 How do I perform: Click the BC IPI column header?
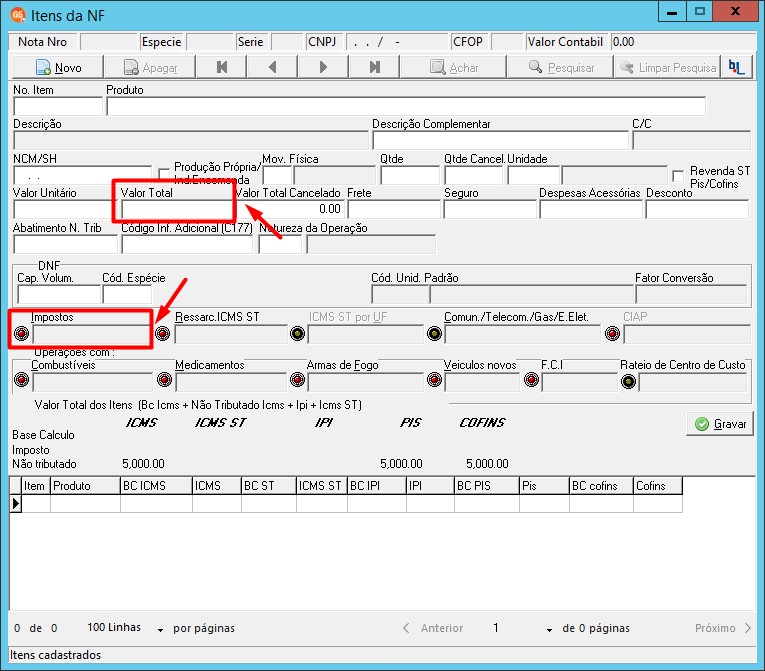coord(377,486)
